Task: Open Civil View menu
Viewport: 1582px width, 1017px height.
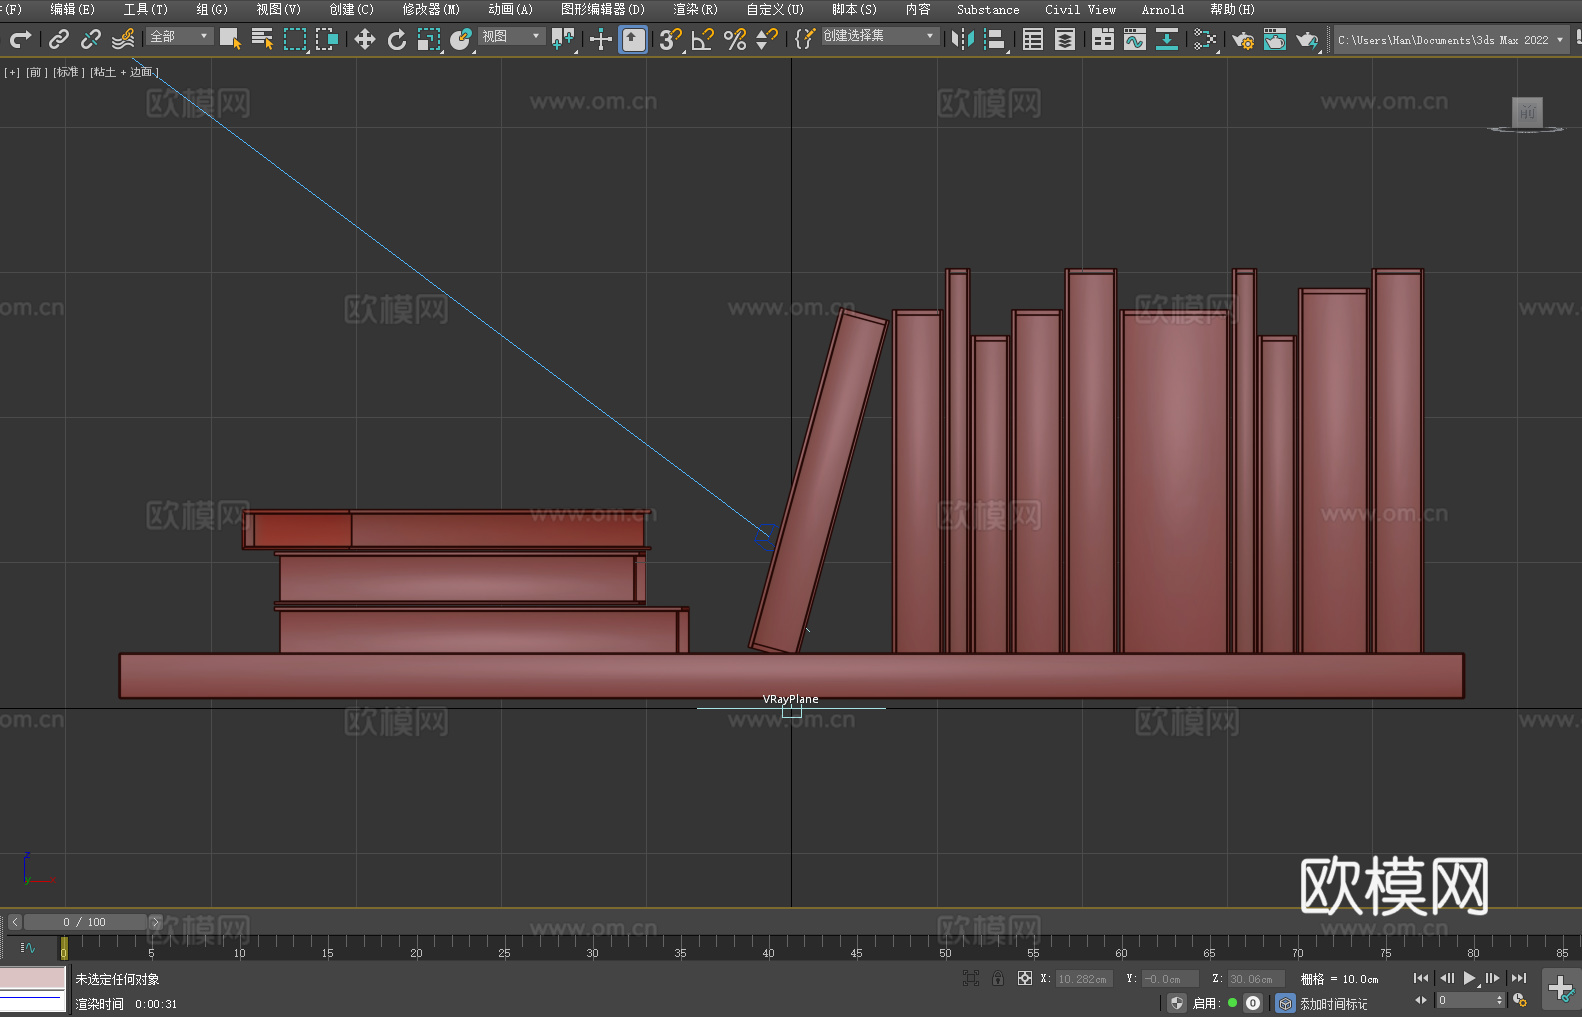Action: (1080, 9)
